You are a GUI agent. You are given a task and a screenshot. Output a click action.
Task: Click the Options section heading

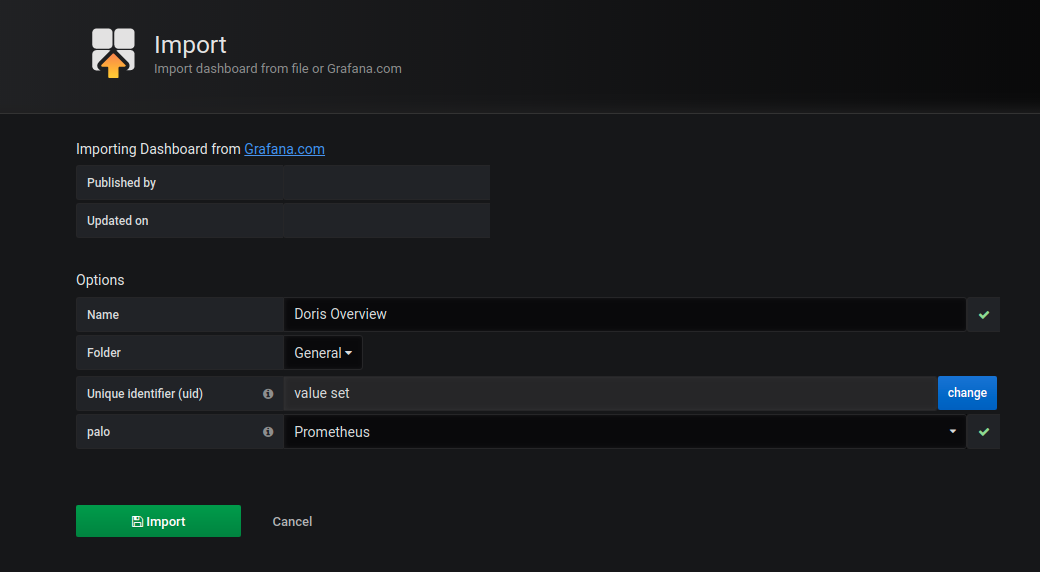tap(100, 280)
